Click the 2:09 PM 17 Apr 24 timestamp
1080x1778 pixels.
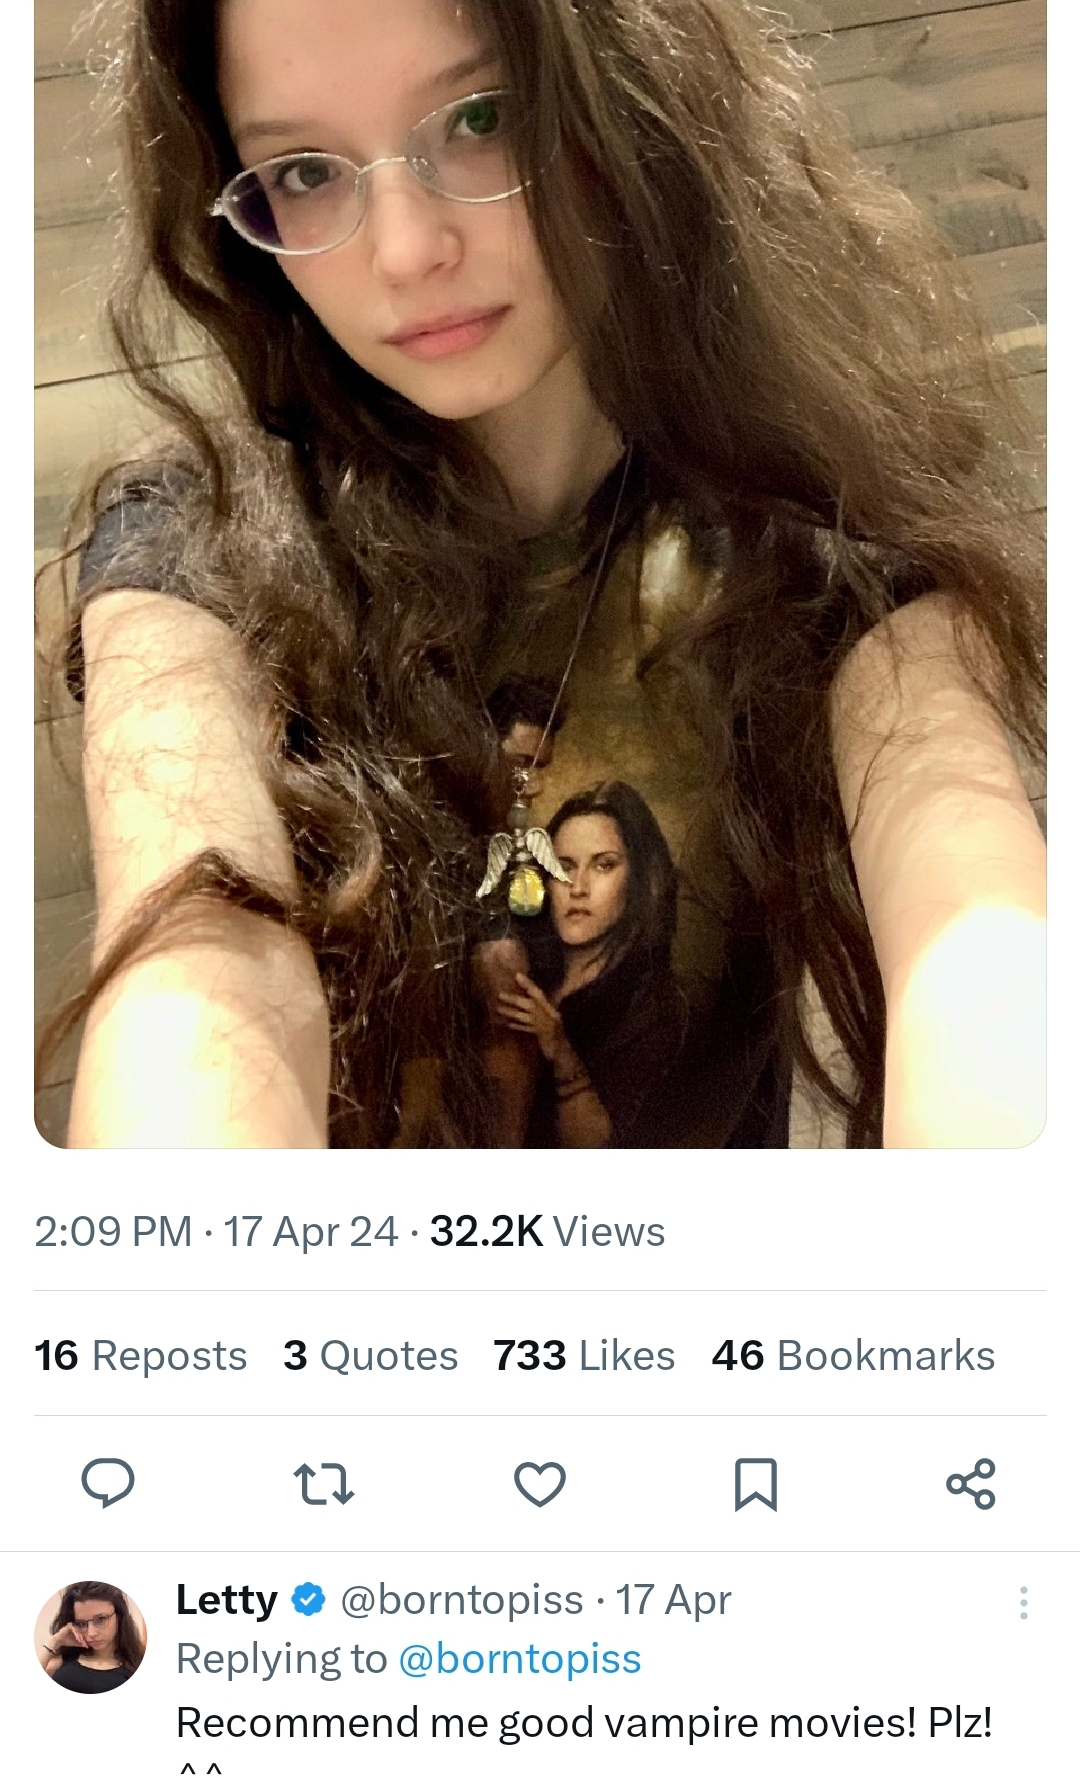pos(216,1232)
